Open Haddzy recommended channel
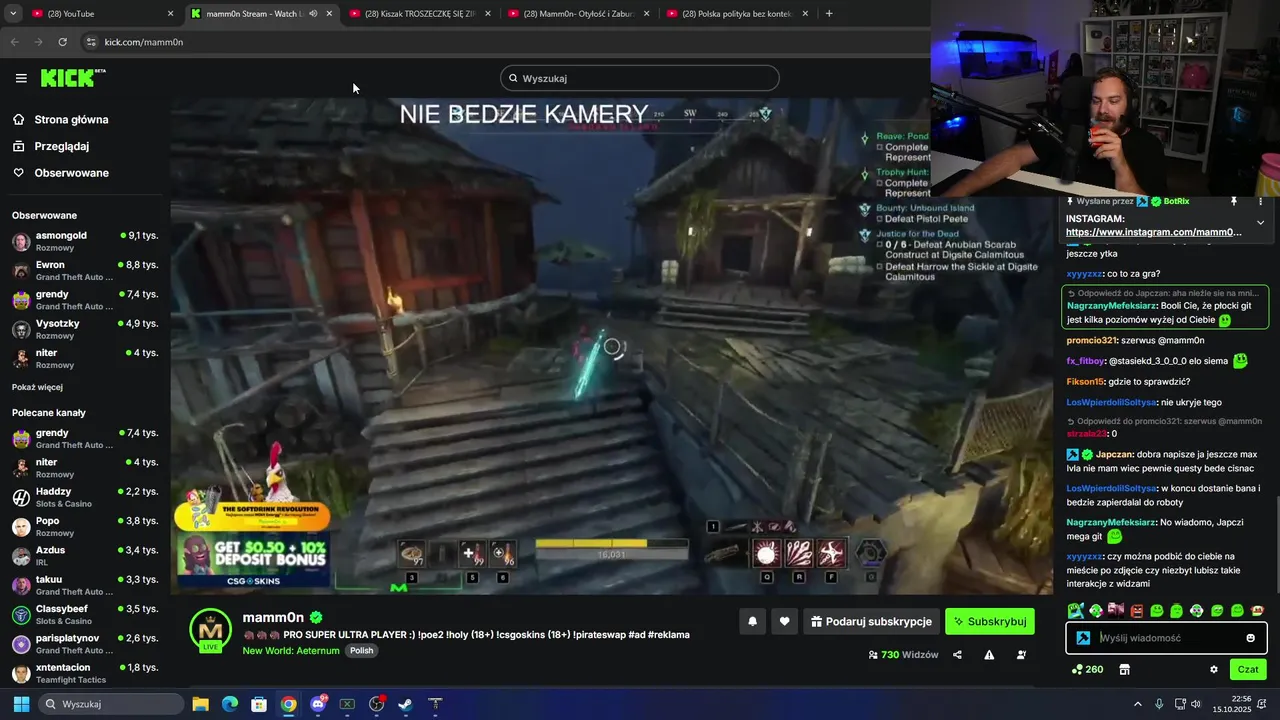The width and height of the screenshot is (1280, 720). pos(85,497)
